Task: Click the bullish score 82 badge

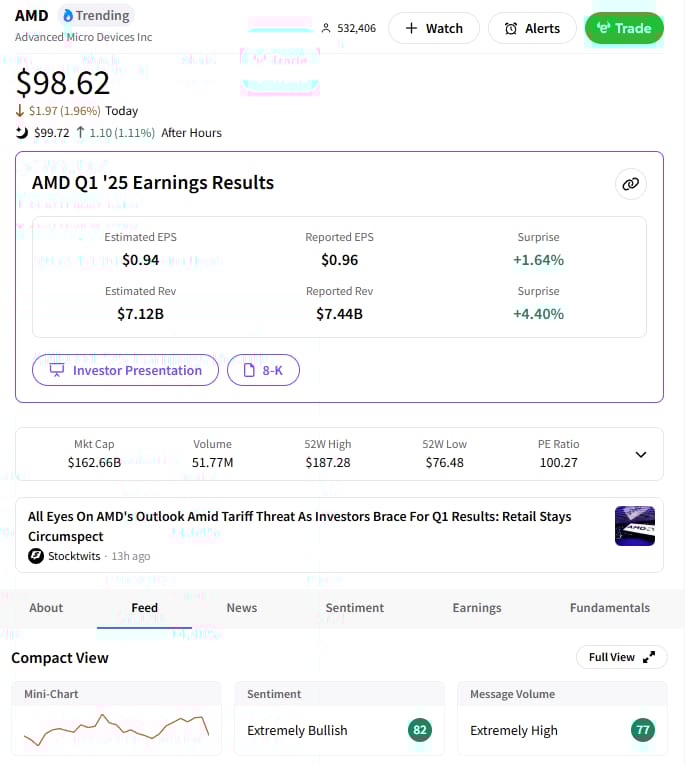Action: click(x=420, y=730)
